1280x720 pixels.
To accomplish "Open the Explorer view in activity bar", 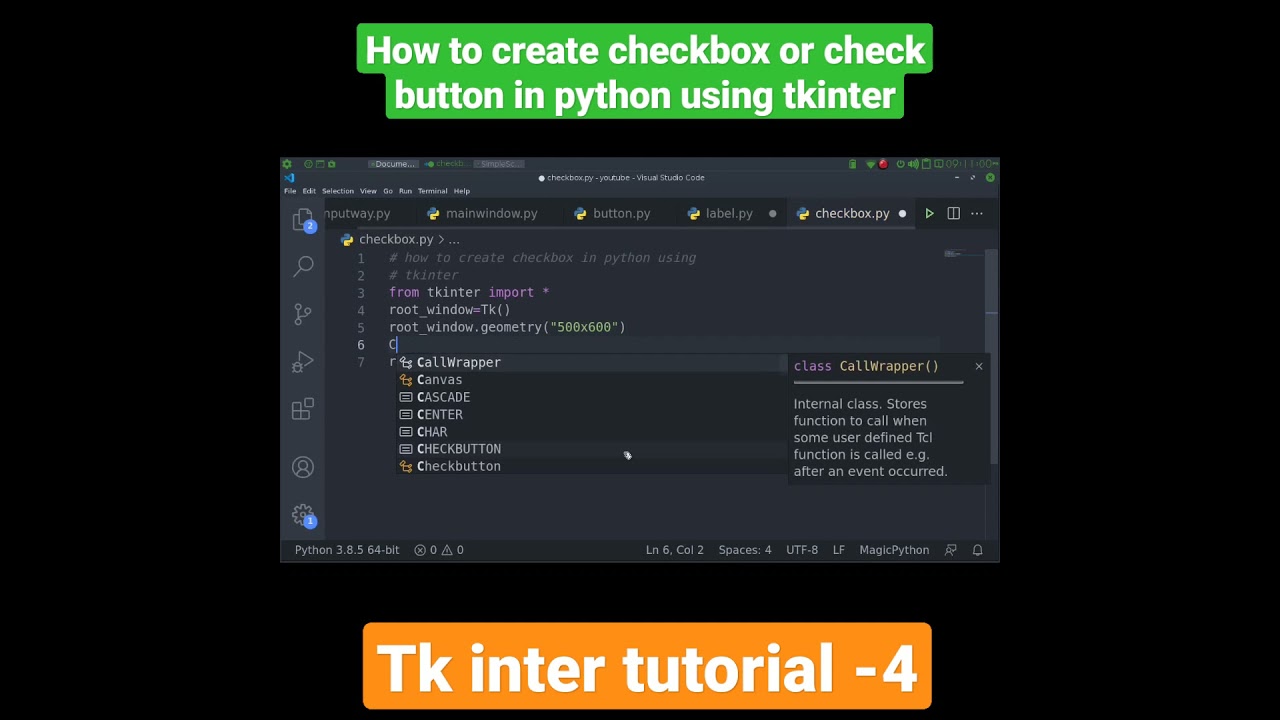I will click(x=303, y=219).
